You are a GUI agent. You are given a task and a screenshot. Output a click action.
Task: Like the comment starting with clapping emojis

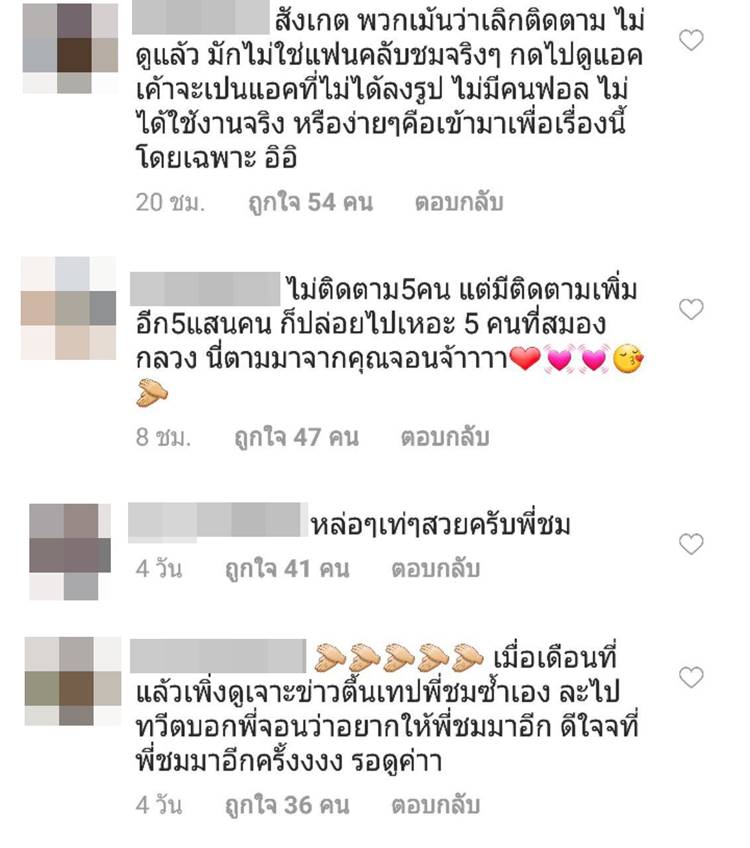point(691,678)
